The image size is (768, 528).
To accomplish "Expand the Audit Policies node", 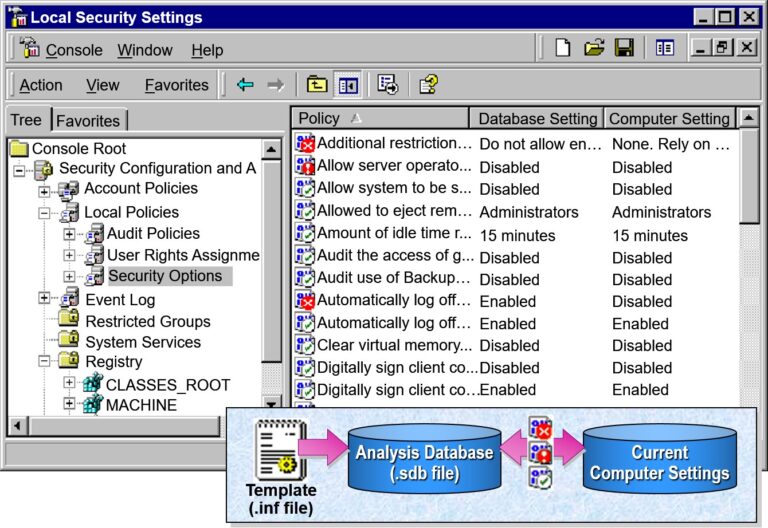I will (69, 234).
